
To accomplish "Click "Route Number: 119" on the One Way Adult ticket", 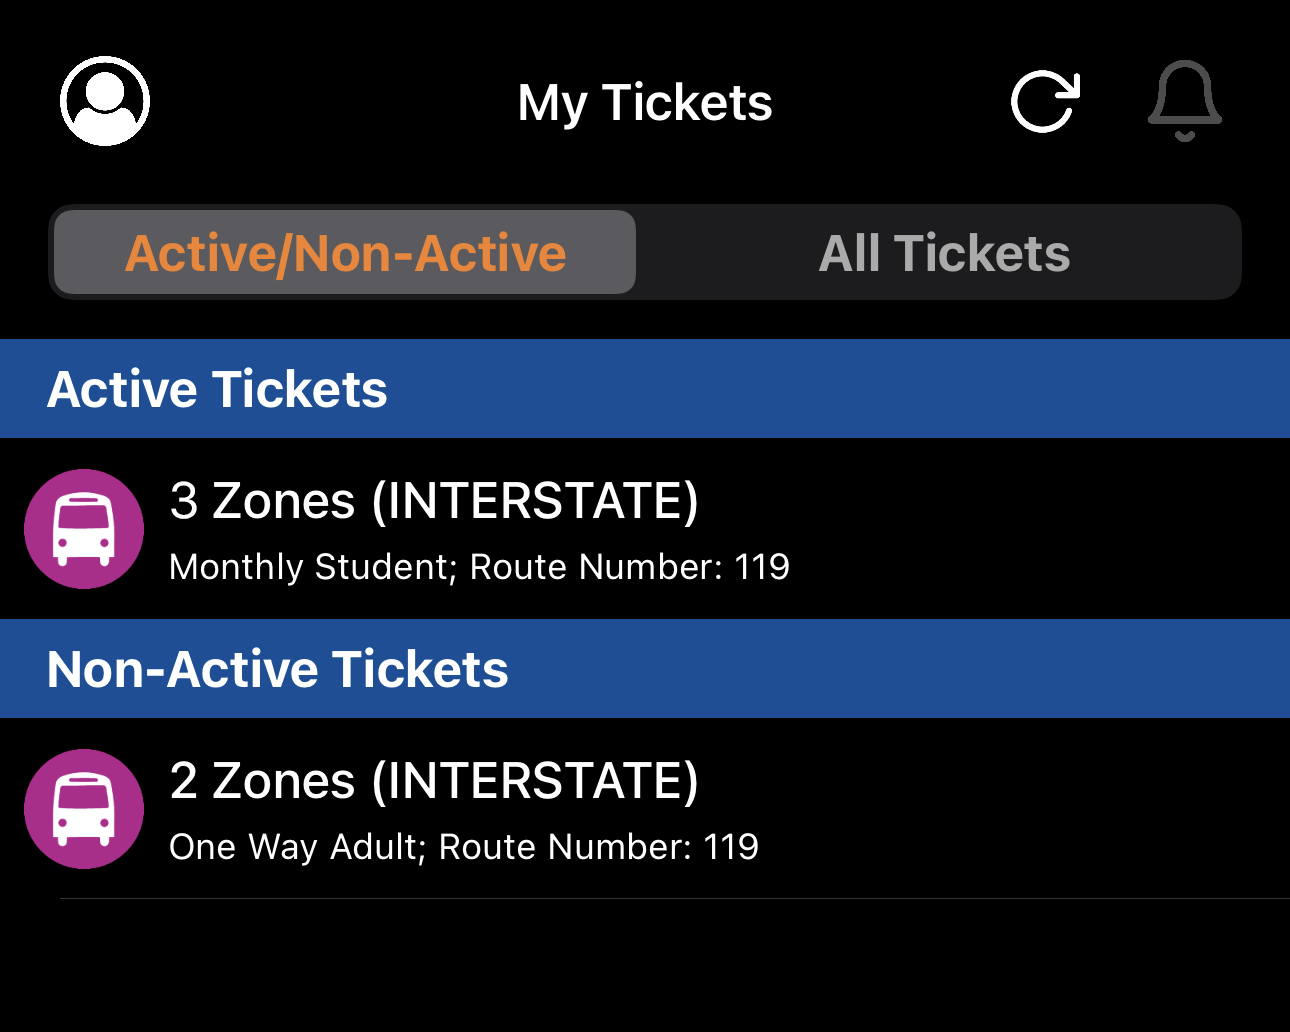I will click(x=599, y=847).
